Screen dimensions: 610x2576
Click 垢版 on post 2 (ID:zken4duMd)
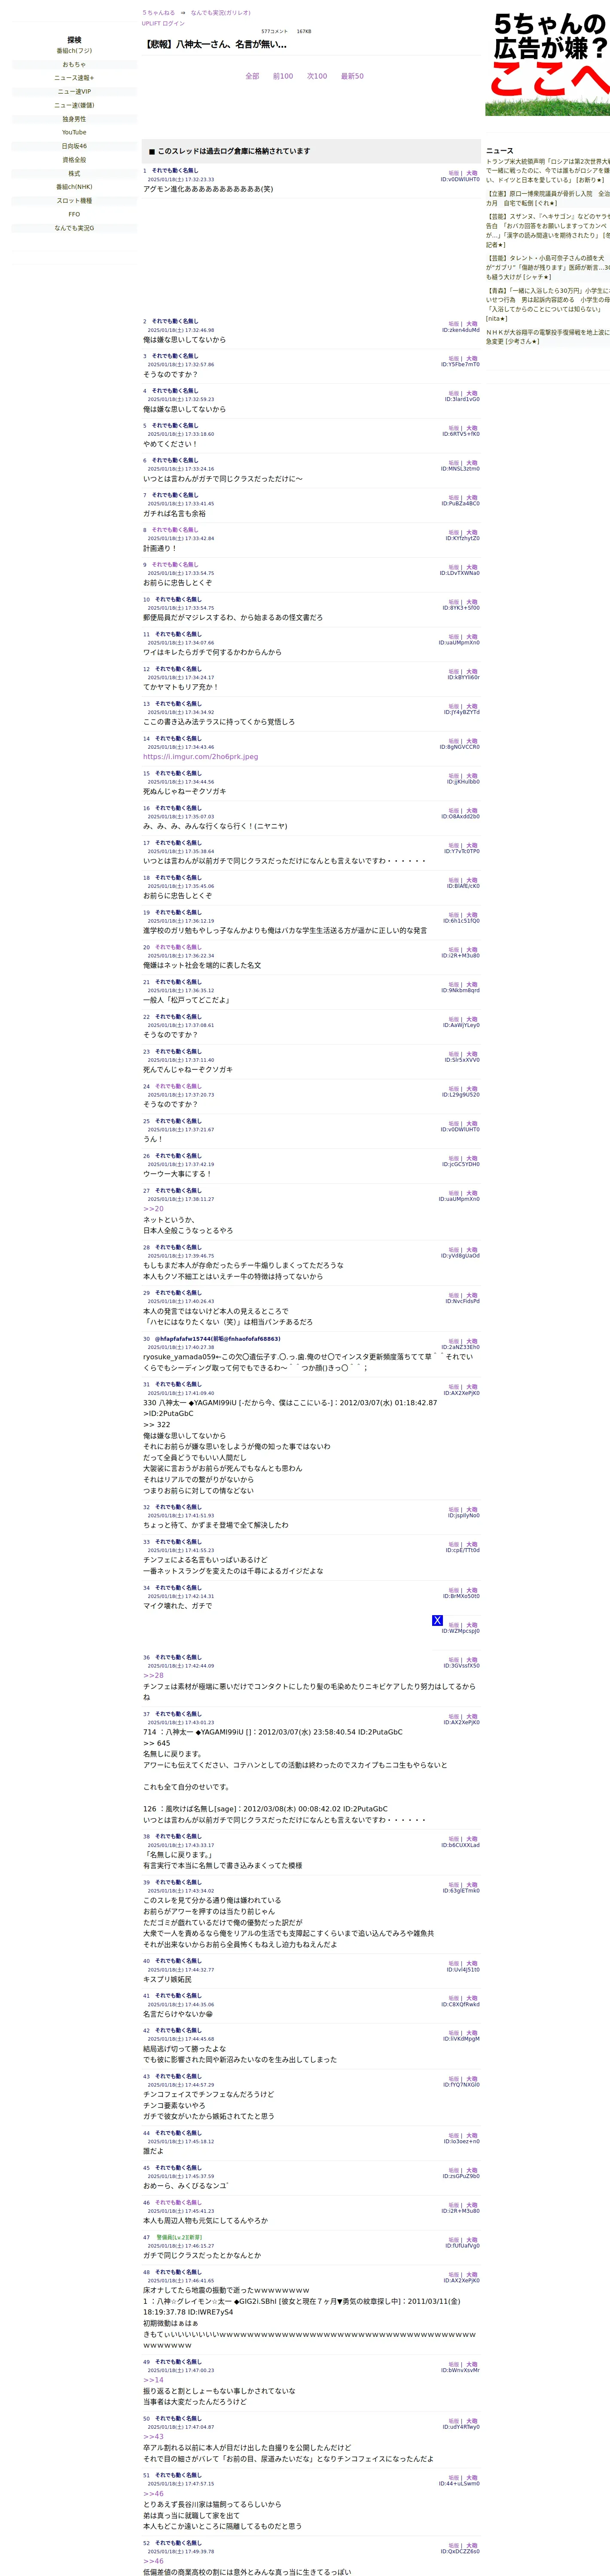tap(454, 324)
